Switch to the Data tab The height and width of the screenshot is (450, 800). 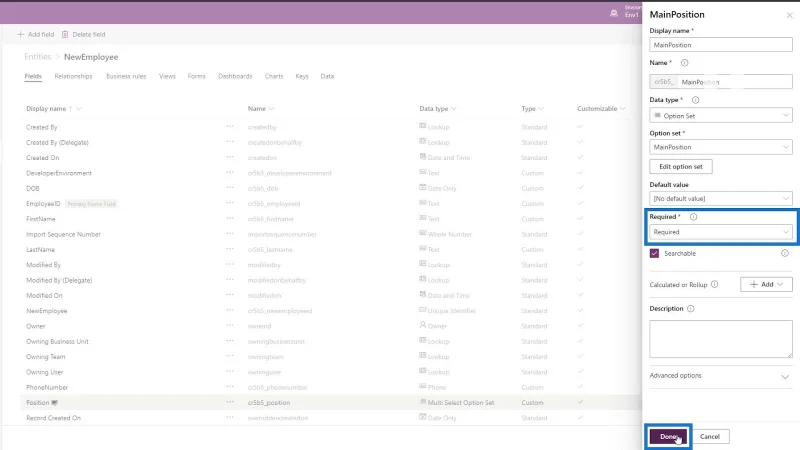(x=327, y=76)
